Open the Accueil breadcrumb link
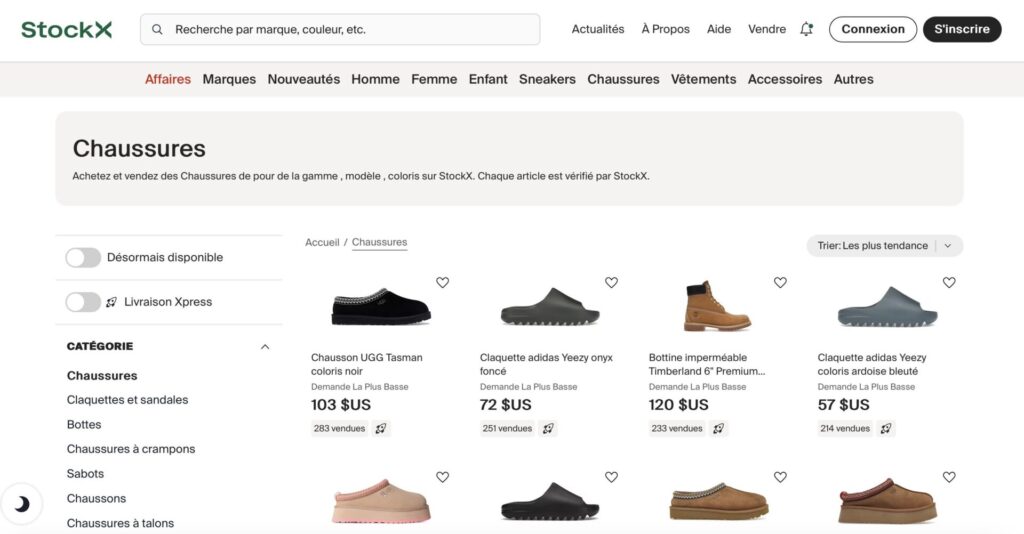Screen dimensions: 1024x534 pyautogui.click(x=322, y=242)
